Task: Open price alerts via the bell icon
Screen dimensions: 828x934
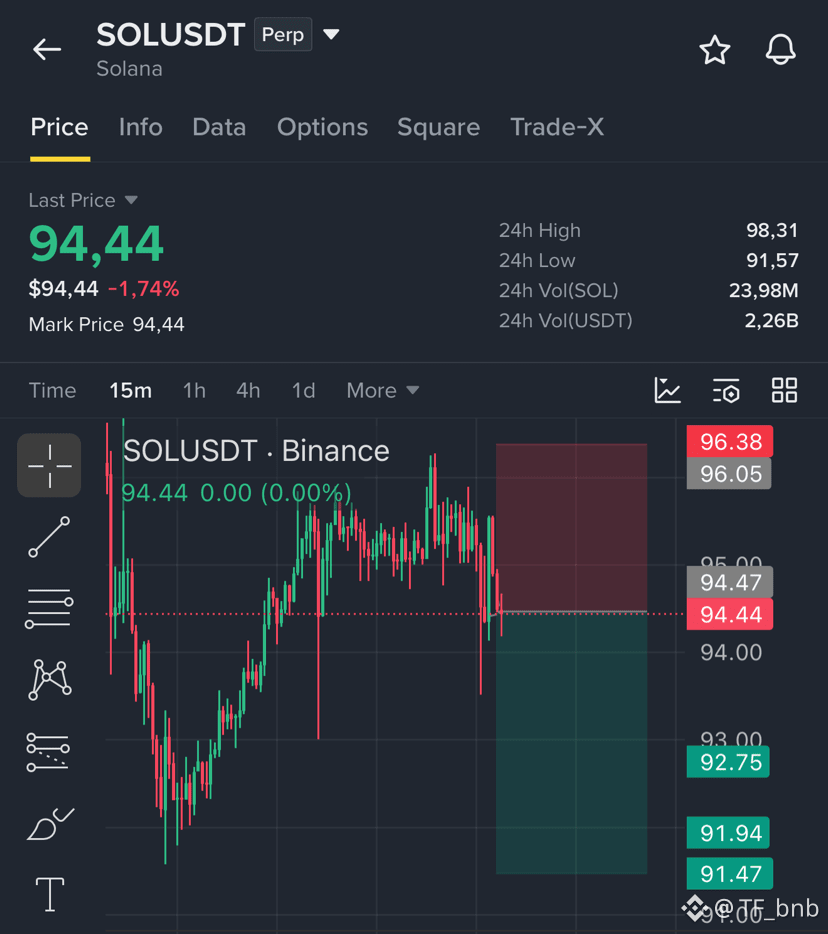Action: (x=780, y=49)
